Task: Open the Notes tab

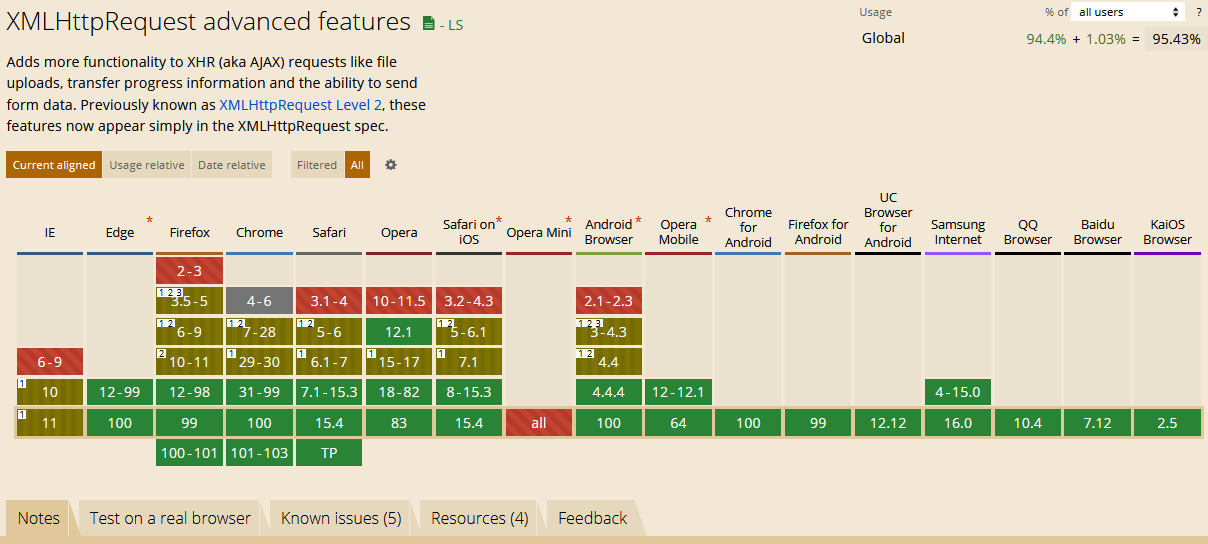Action: click(x=39, y=518)
